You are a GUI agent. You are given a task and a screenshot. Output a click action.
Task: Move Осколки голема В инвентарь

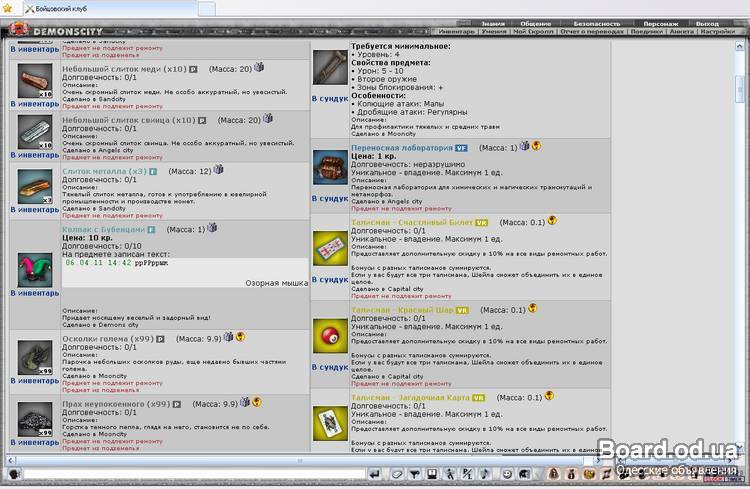coord(35,381)
